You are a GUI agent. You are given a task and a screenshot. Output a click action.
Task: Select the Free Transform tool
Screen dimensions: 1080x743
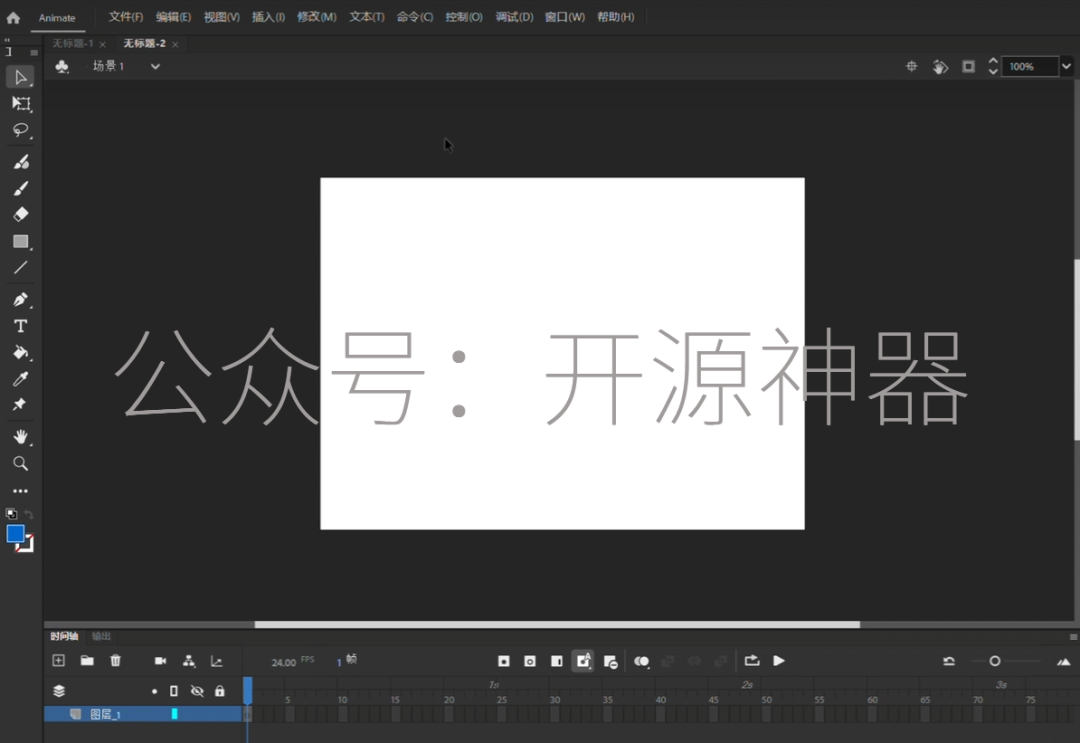(21, 104)
